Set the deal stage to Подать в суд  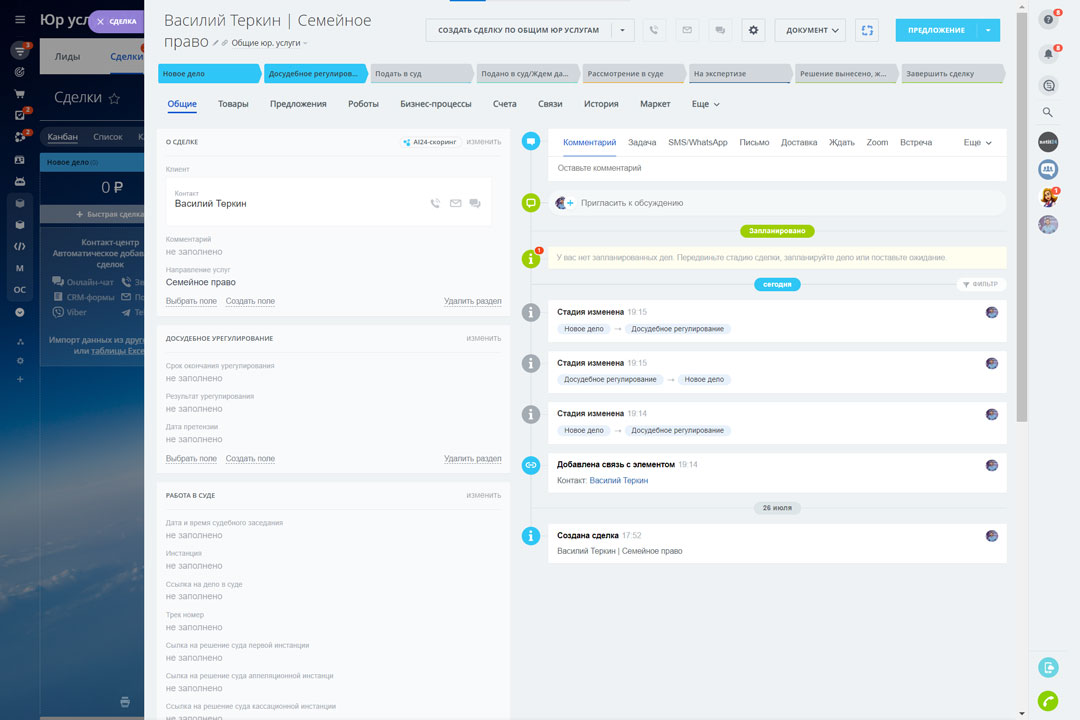[419, 74]
